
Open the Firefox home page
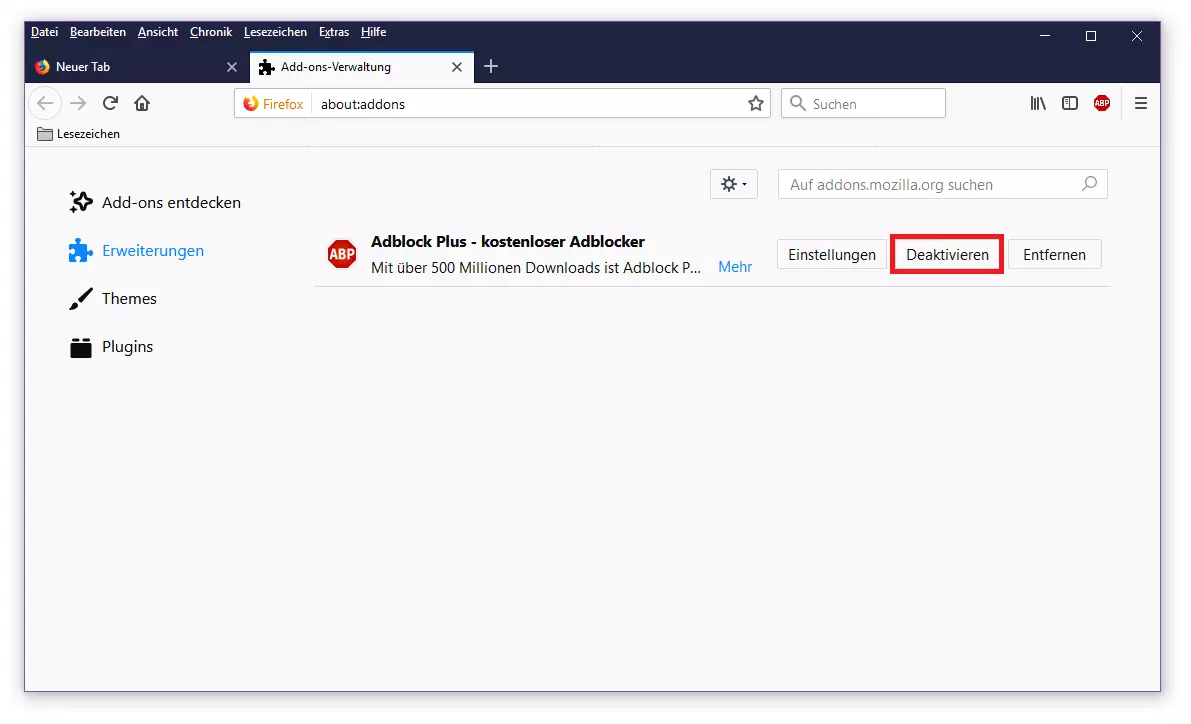pyautogui.click(x=142, y=103)
